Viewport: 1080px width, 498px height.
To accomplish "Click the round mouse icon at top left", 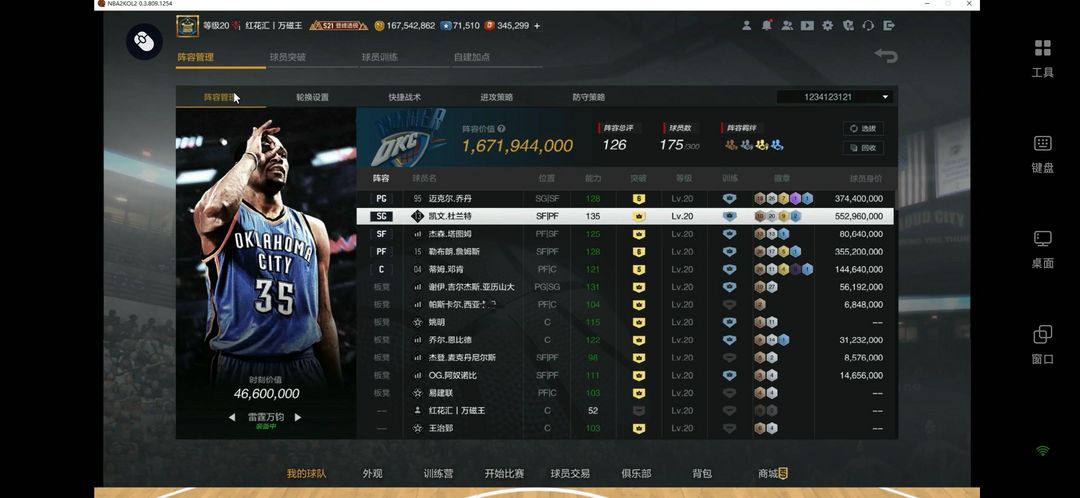I will point(144,41).
